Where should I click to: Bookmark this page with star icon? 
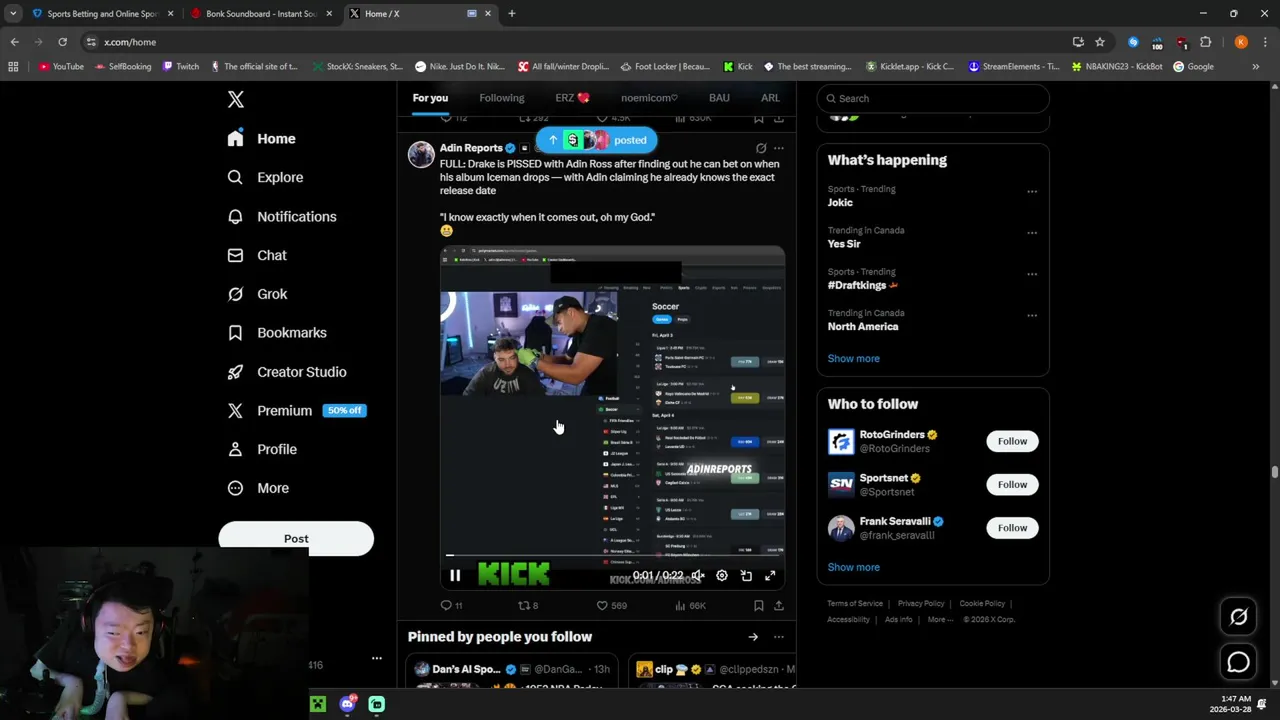pos(1100,42)
